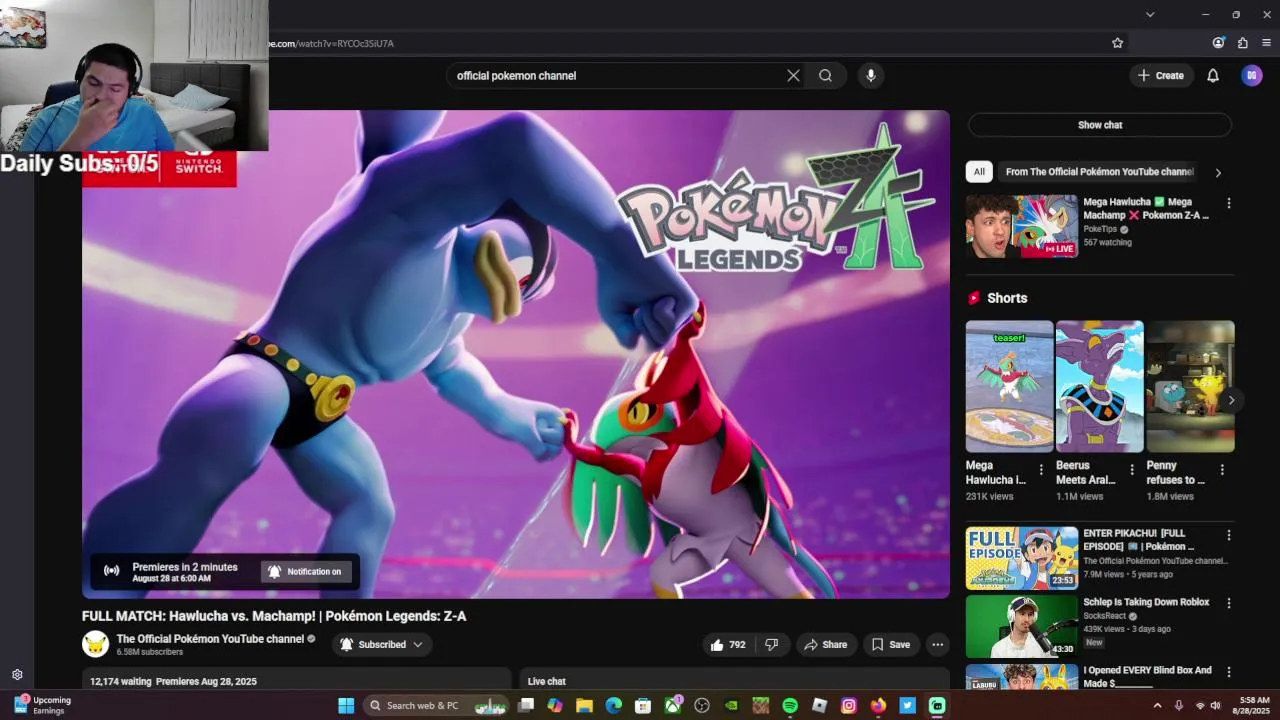Open the settings gear on the left edge
1280x720 pixels.
click(x=17, y=675)
